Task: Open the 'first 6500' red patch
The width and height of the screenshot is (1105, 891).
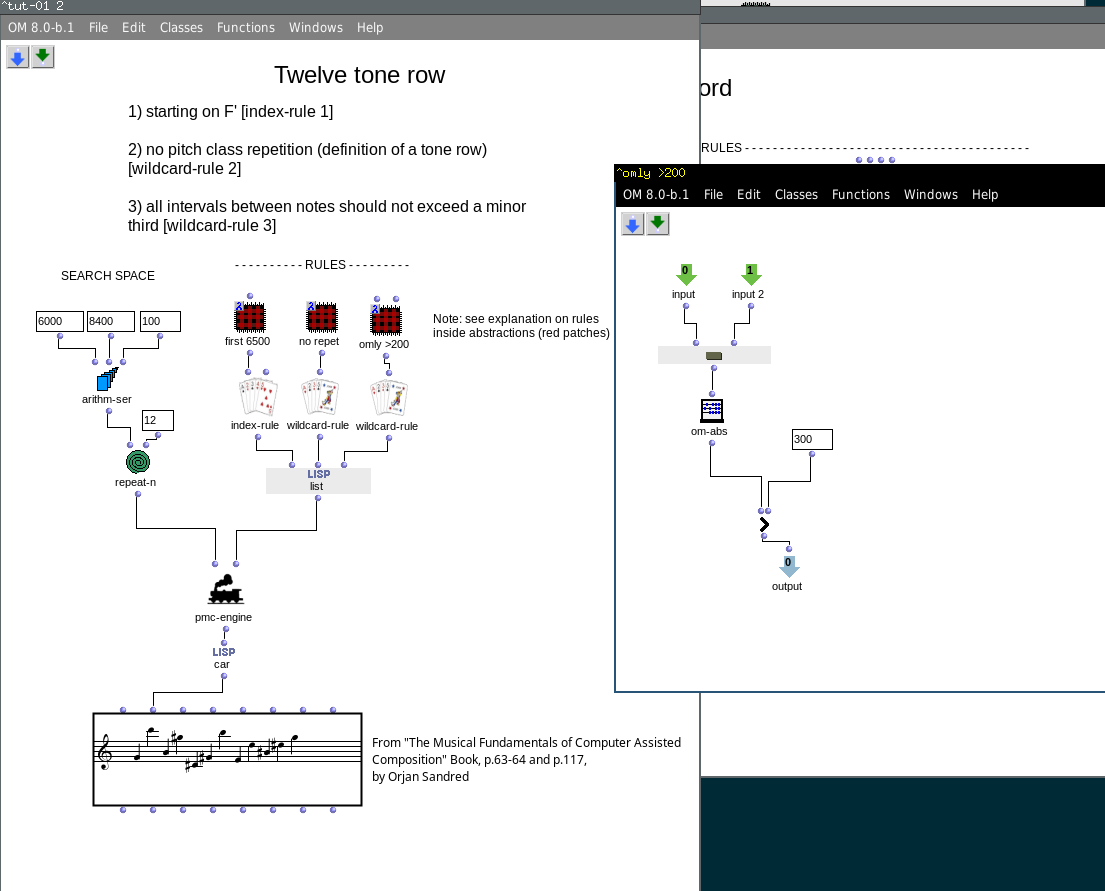Action: (x=248, y=318)
